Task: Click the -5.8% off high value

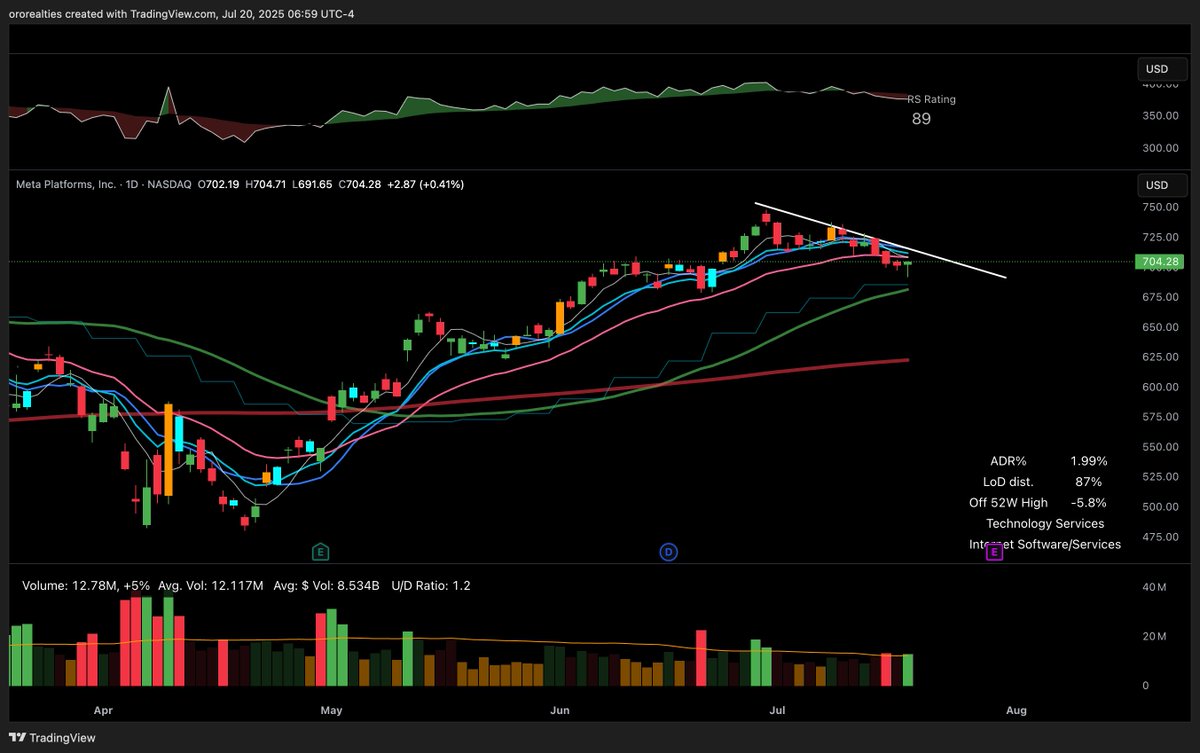Action: 1088,503
